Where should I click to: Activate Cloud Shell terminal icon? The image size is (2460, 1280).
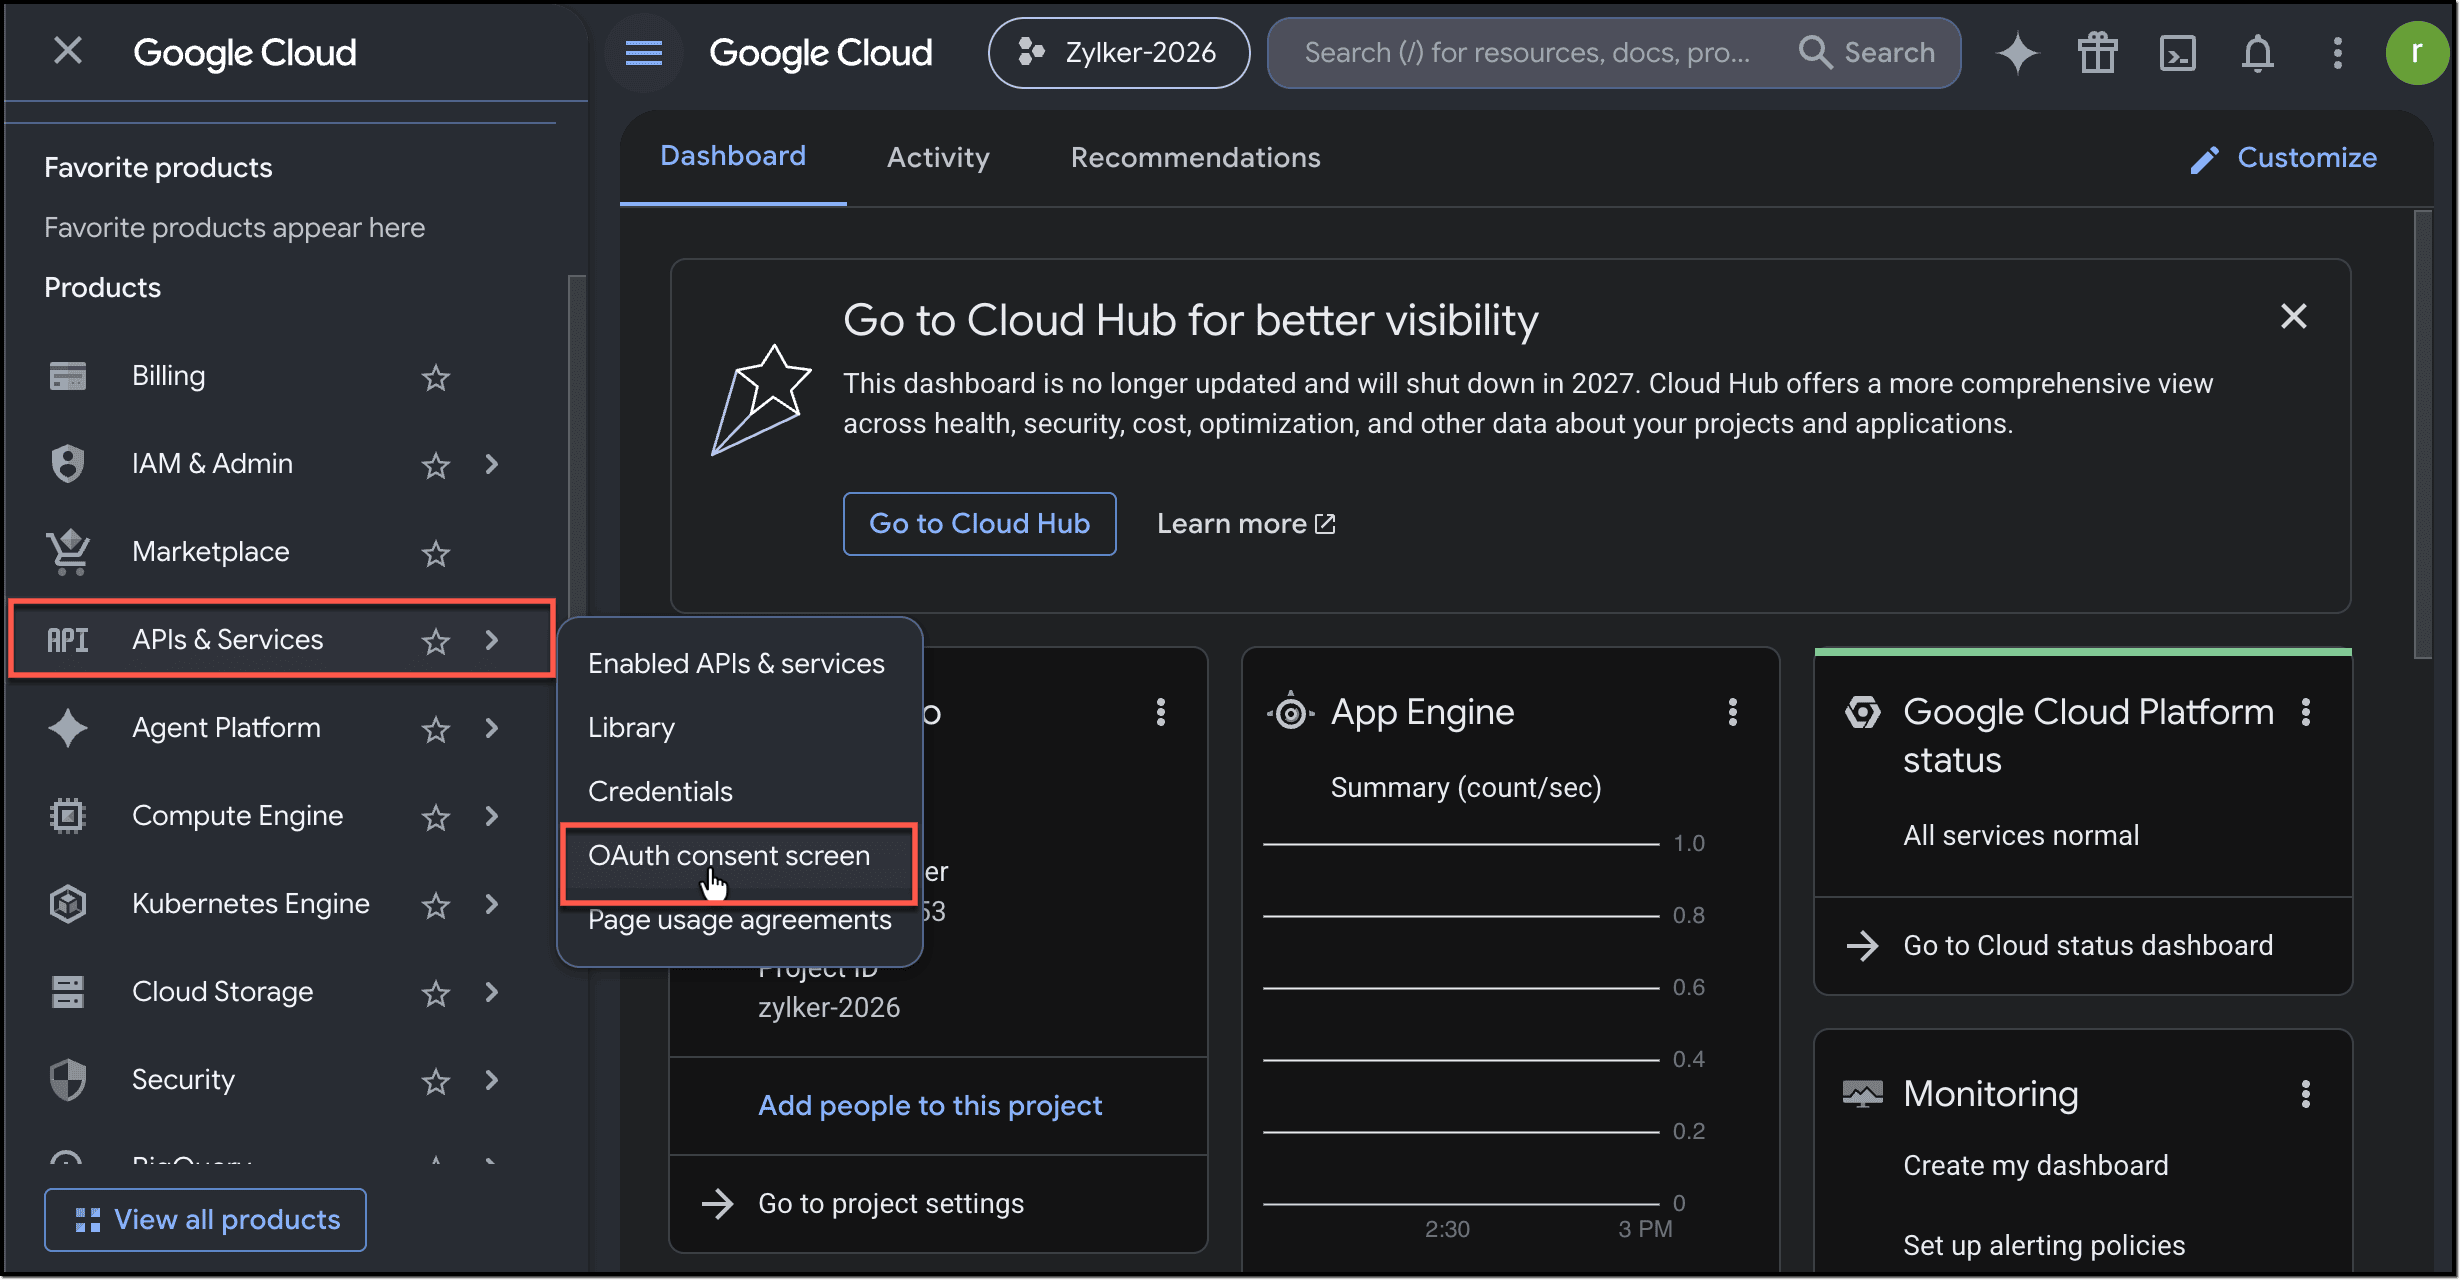2177,53
